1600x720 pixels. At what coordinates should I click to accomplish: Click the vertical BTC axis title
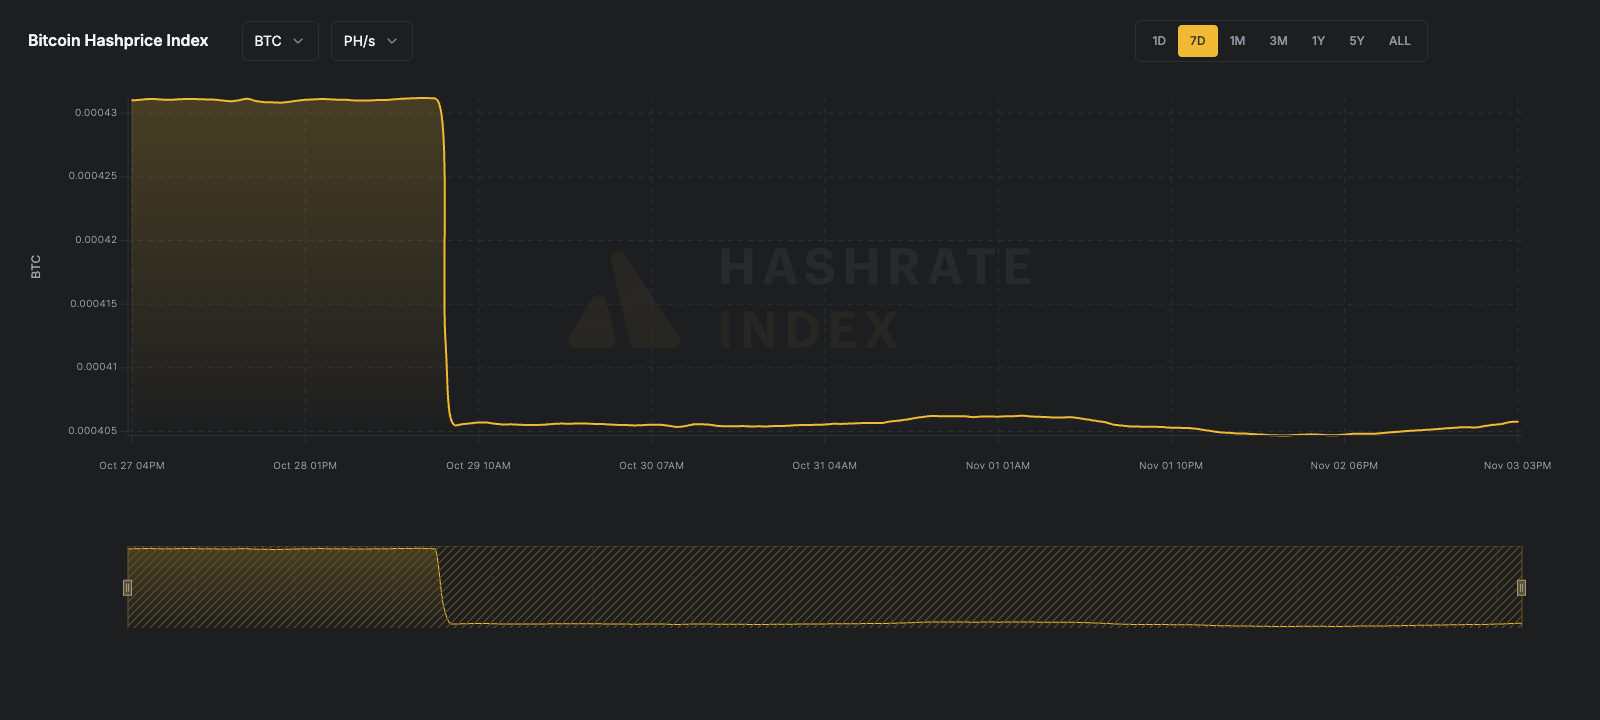pos(36,267)
